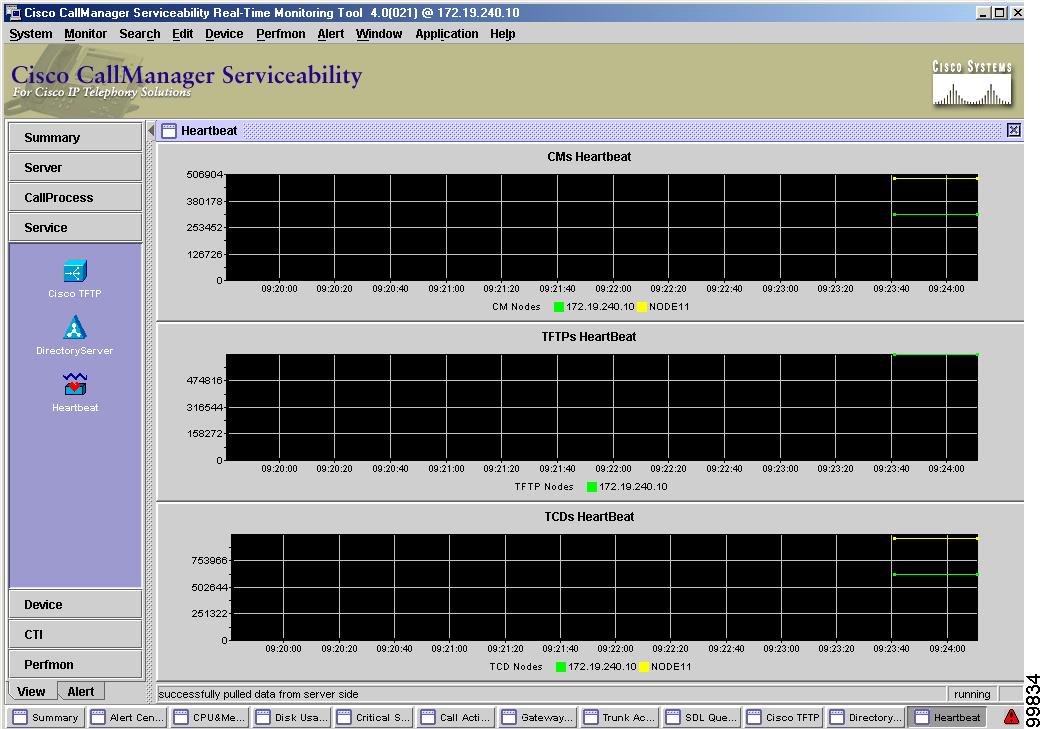Expand the Perfmon category in sidebar
The width and height of the screenshot is (1046, 729).
tap(75, 664)
